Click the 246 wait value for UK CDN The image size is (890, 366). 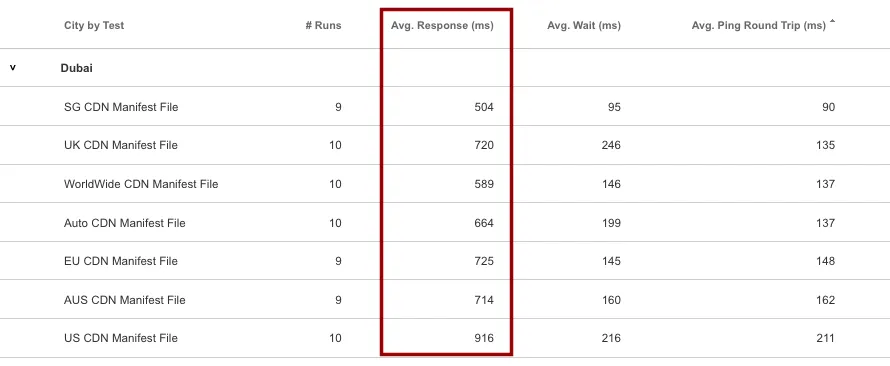611,145
